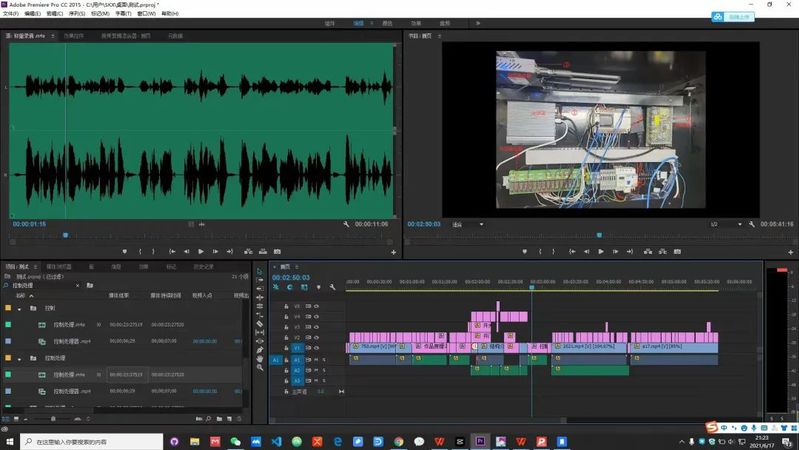Hide track V5 with eye icon
799x450 pixels.
tap(318, 306)
